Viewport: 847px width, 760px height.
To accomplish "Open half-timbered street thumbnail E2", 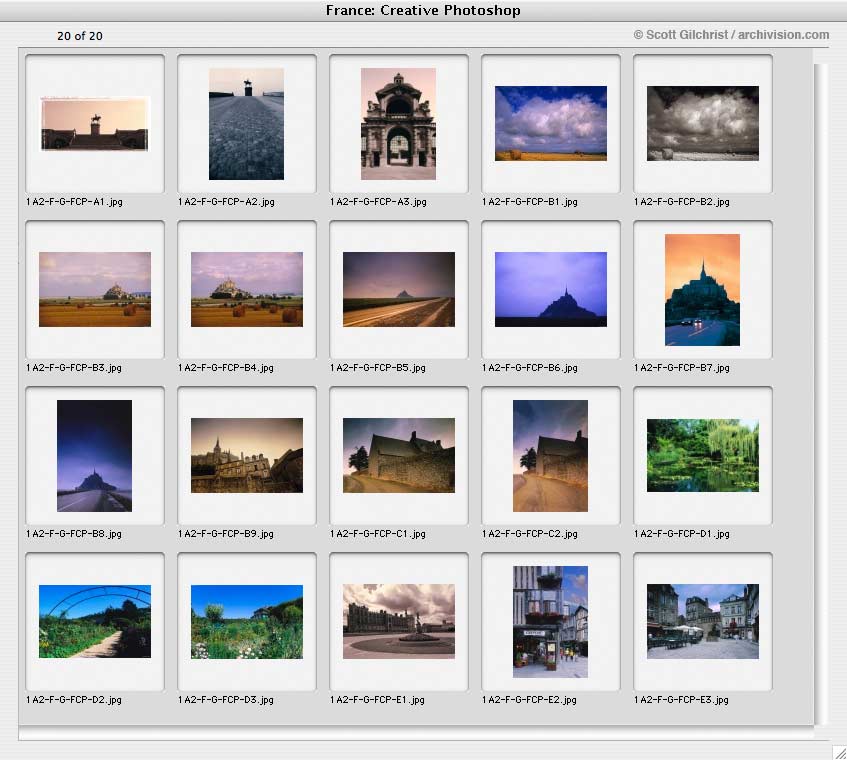I will click(550, 622).
